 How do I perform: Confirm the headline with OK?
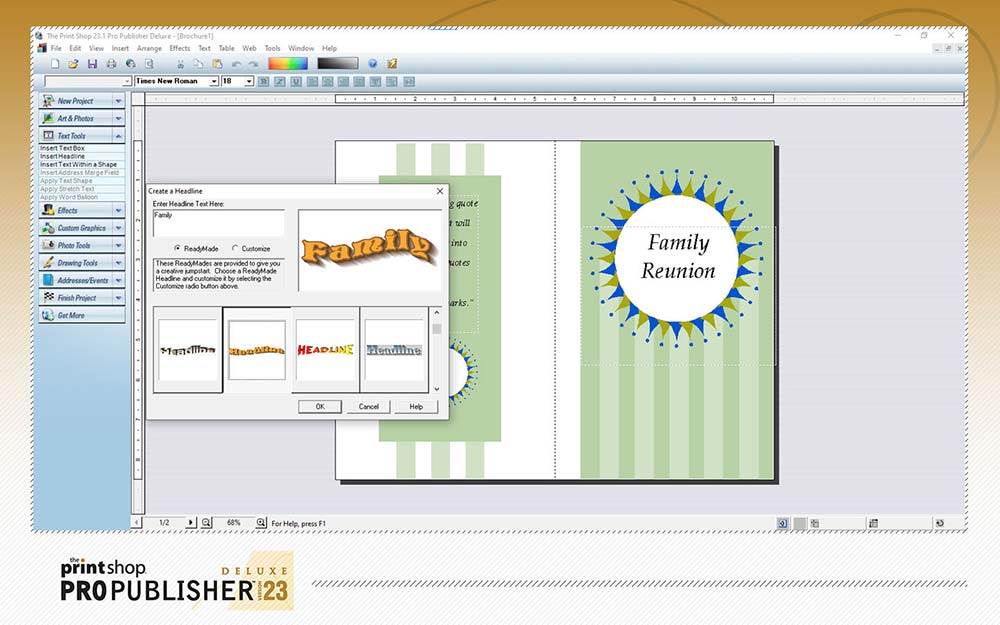[320, 406]
